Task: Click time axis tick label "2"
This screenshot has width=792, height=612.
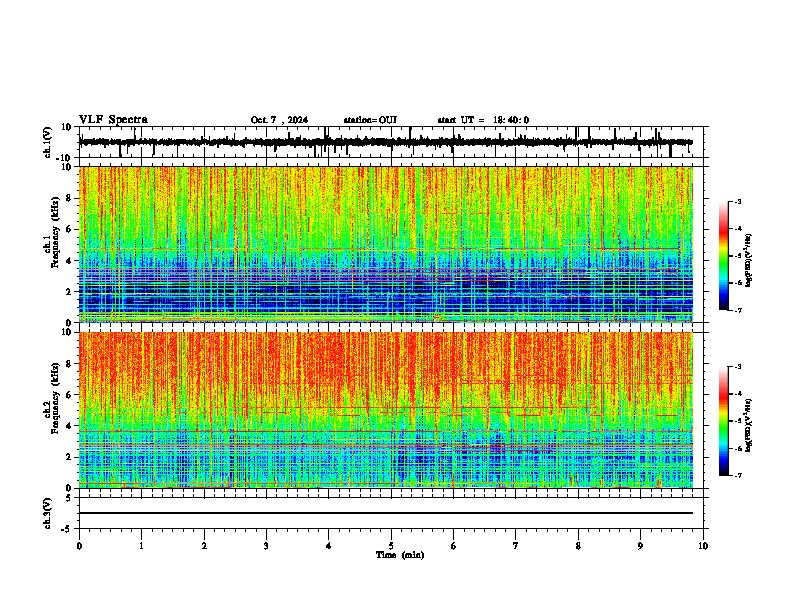Action: (204, 546)
